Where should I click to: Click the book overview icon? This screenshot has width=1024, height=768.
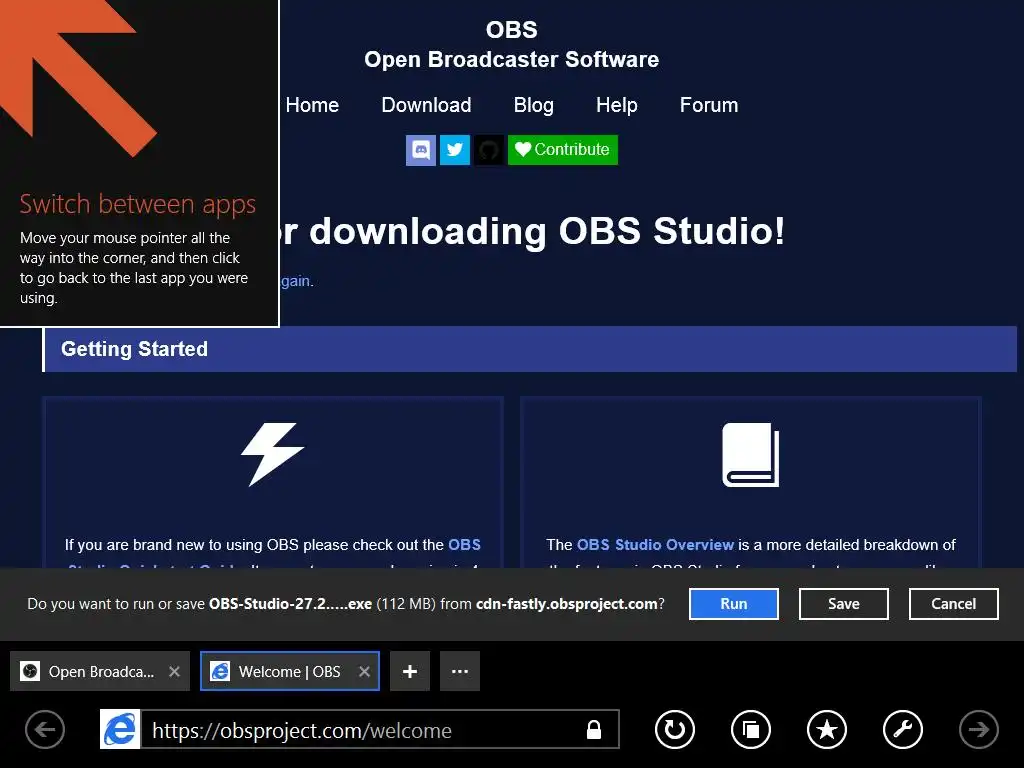coord(751,455)
